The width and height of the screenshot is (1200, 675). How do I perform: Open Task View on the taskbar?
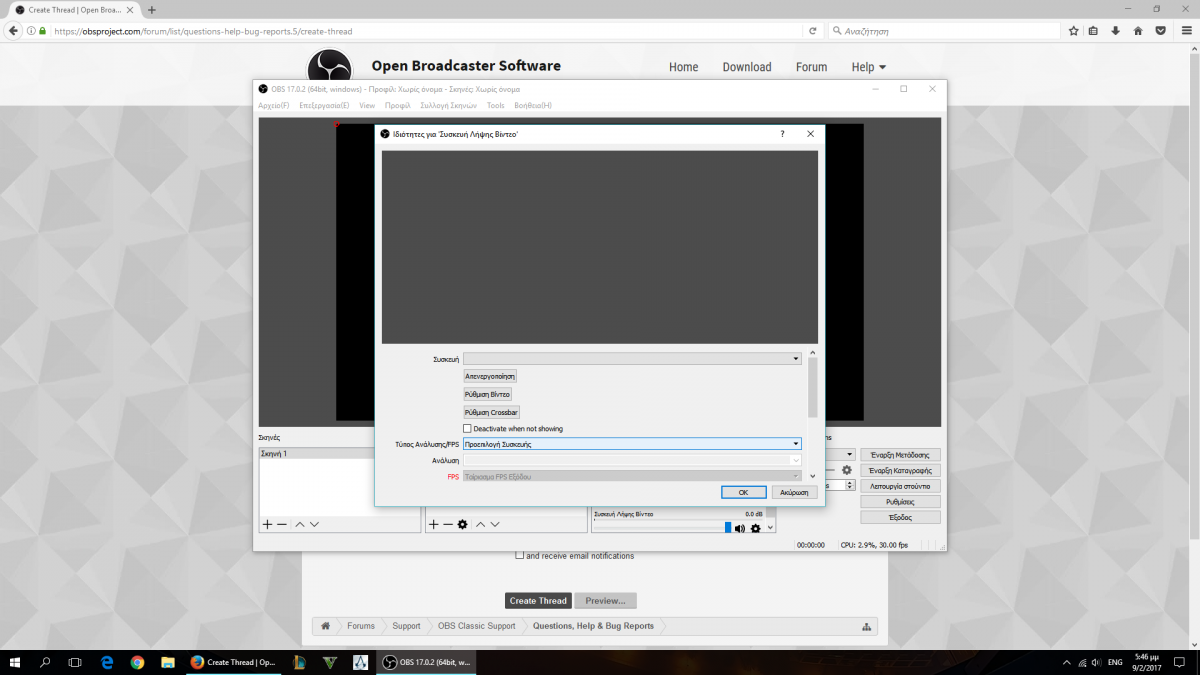[75, 662]
